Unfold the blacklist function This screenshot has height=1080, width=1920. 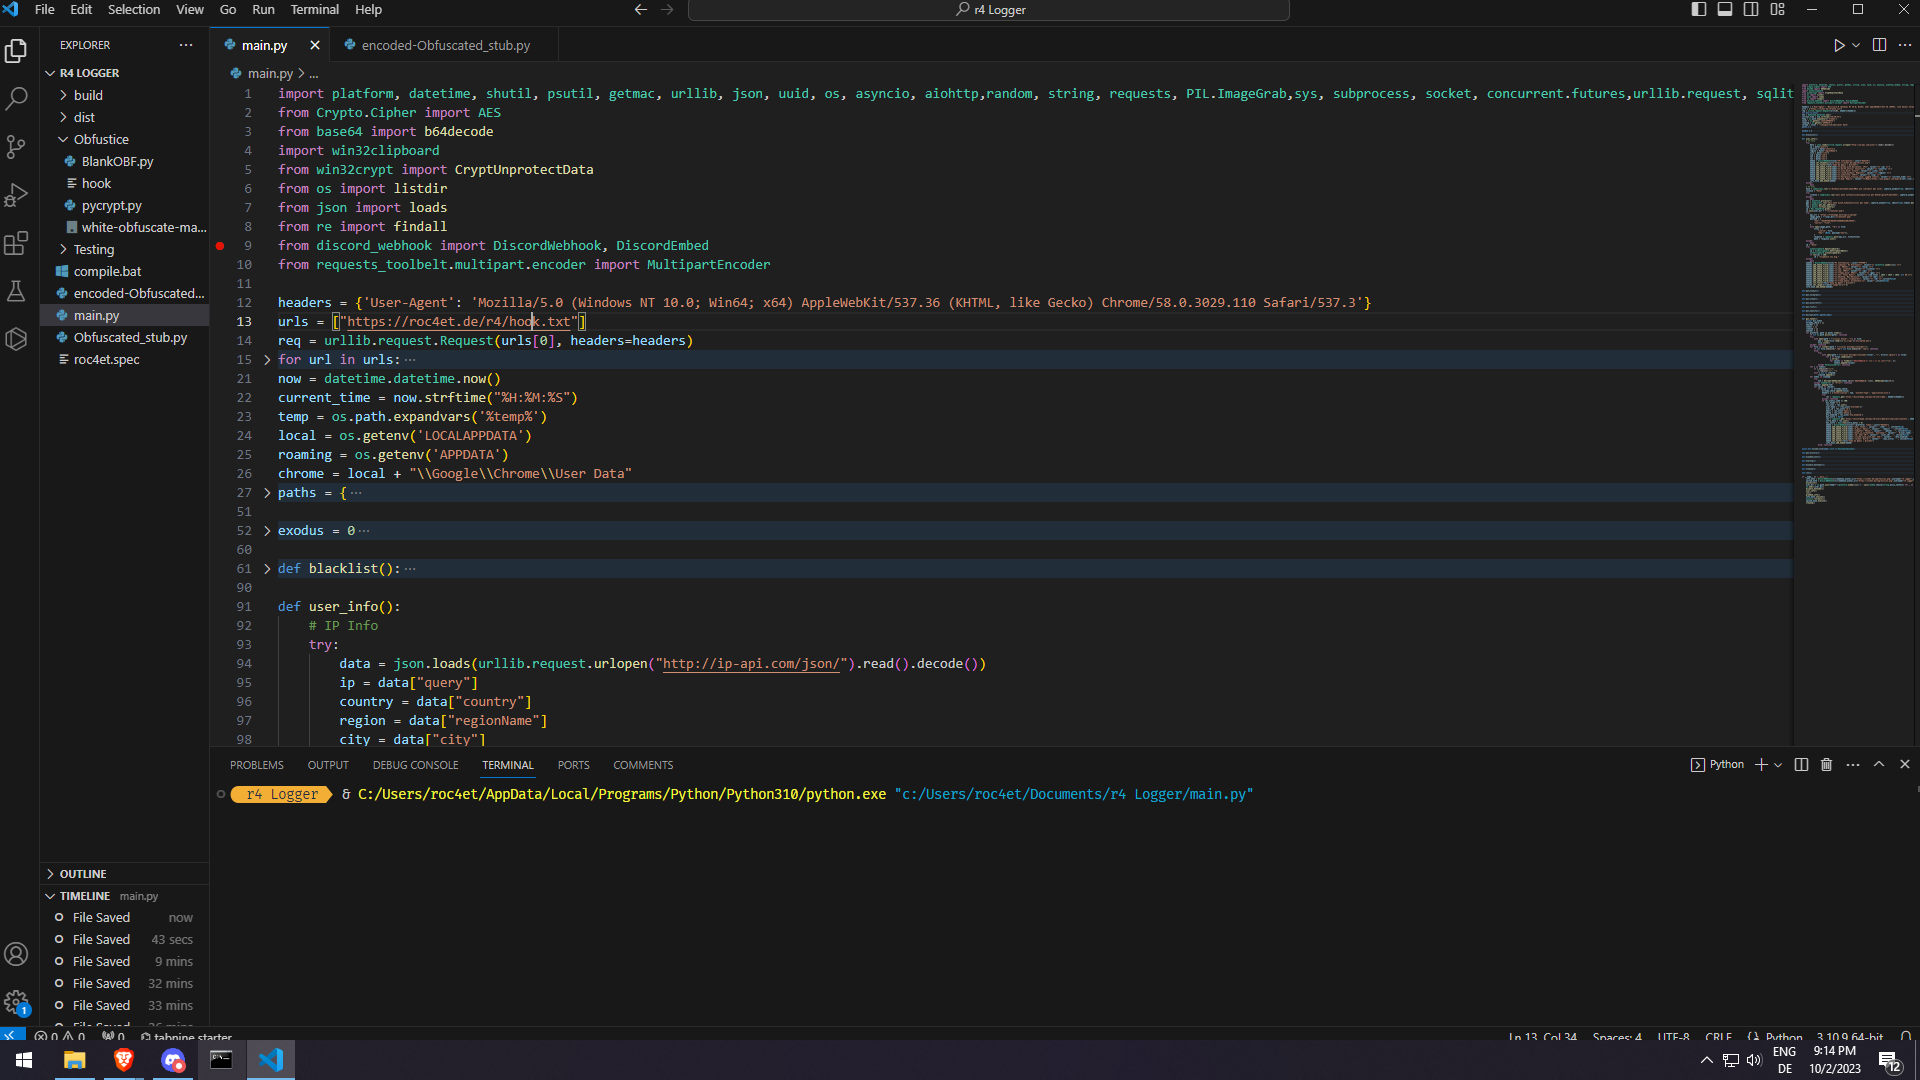point(267,569)
